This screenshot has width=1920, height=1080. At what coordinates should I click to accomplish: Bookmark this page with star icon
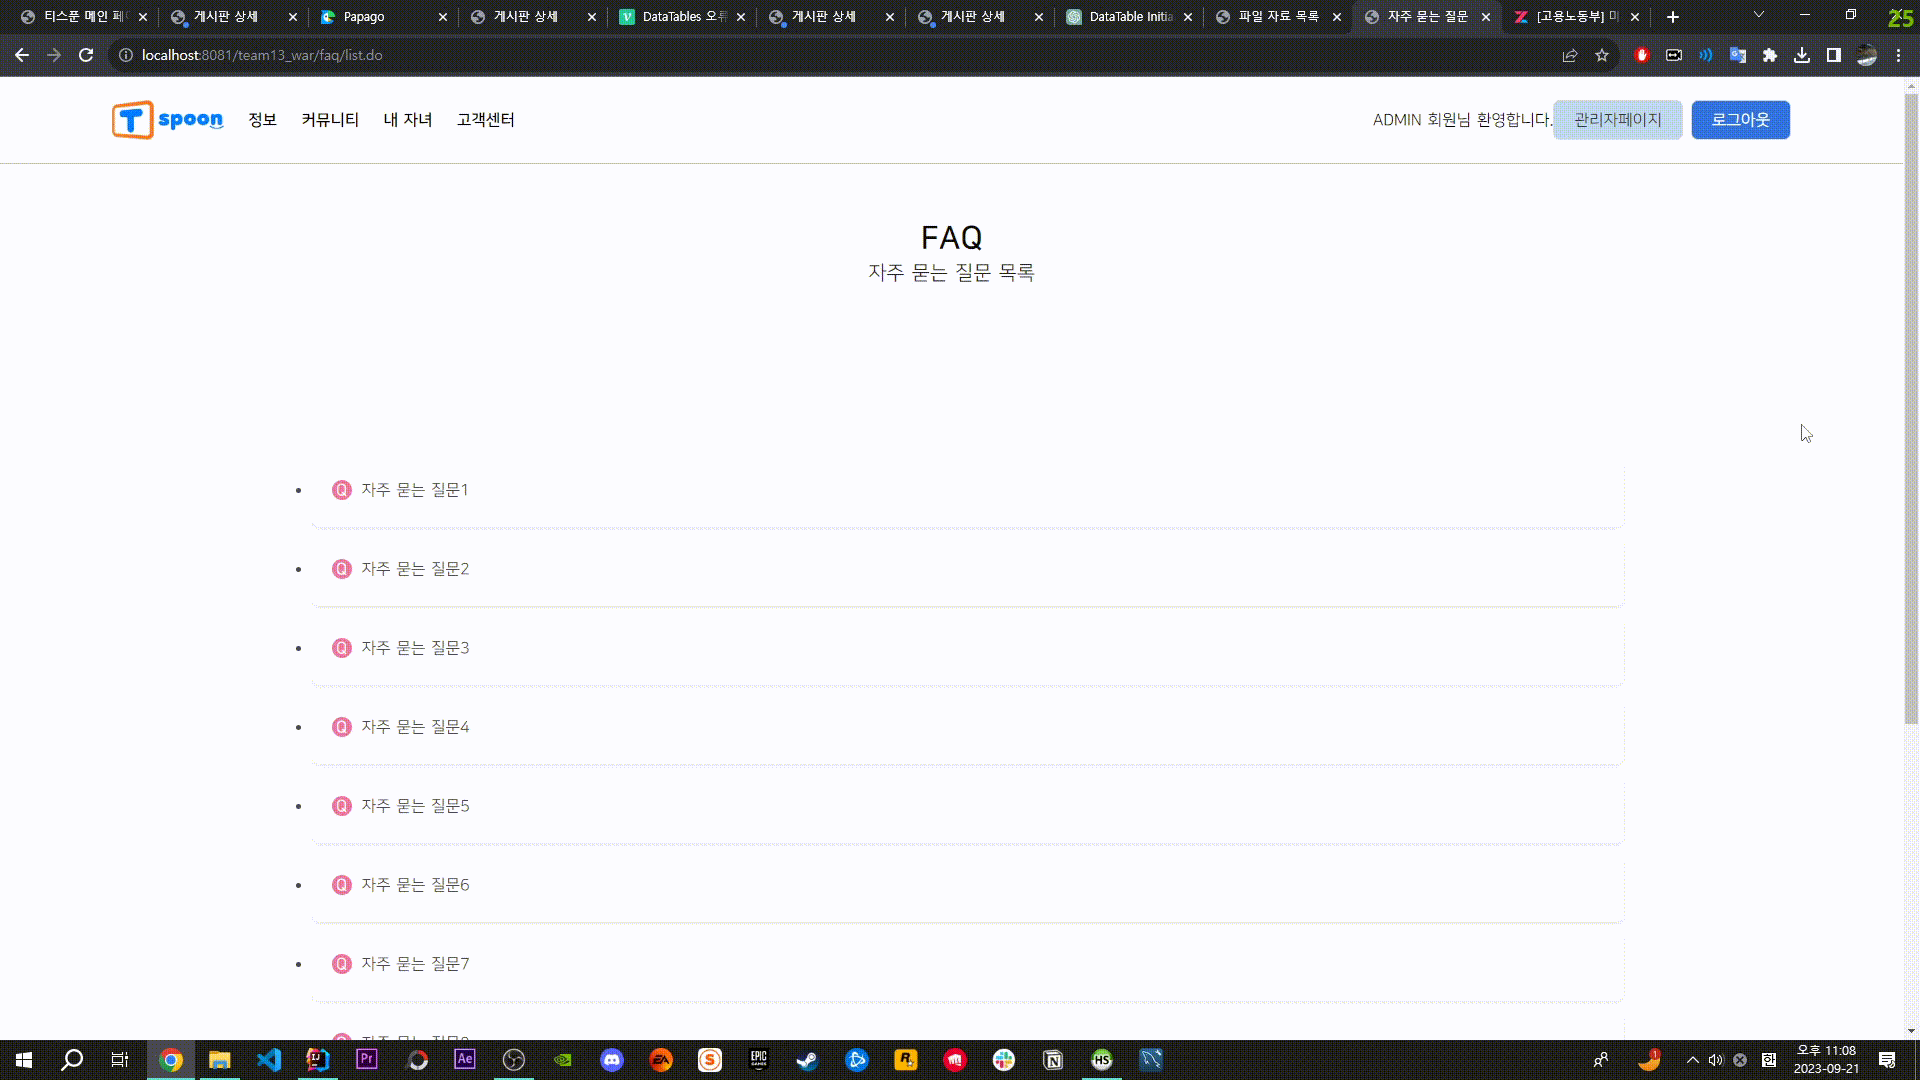click(x=1602, y=55)
